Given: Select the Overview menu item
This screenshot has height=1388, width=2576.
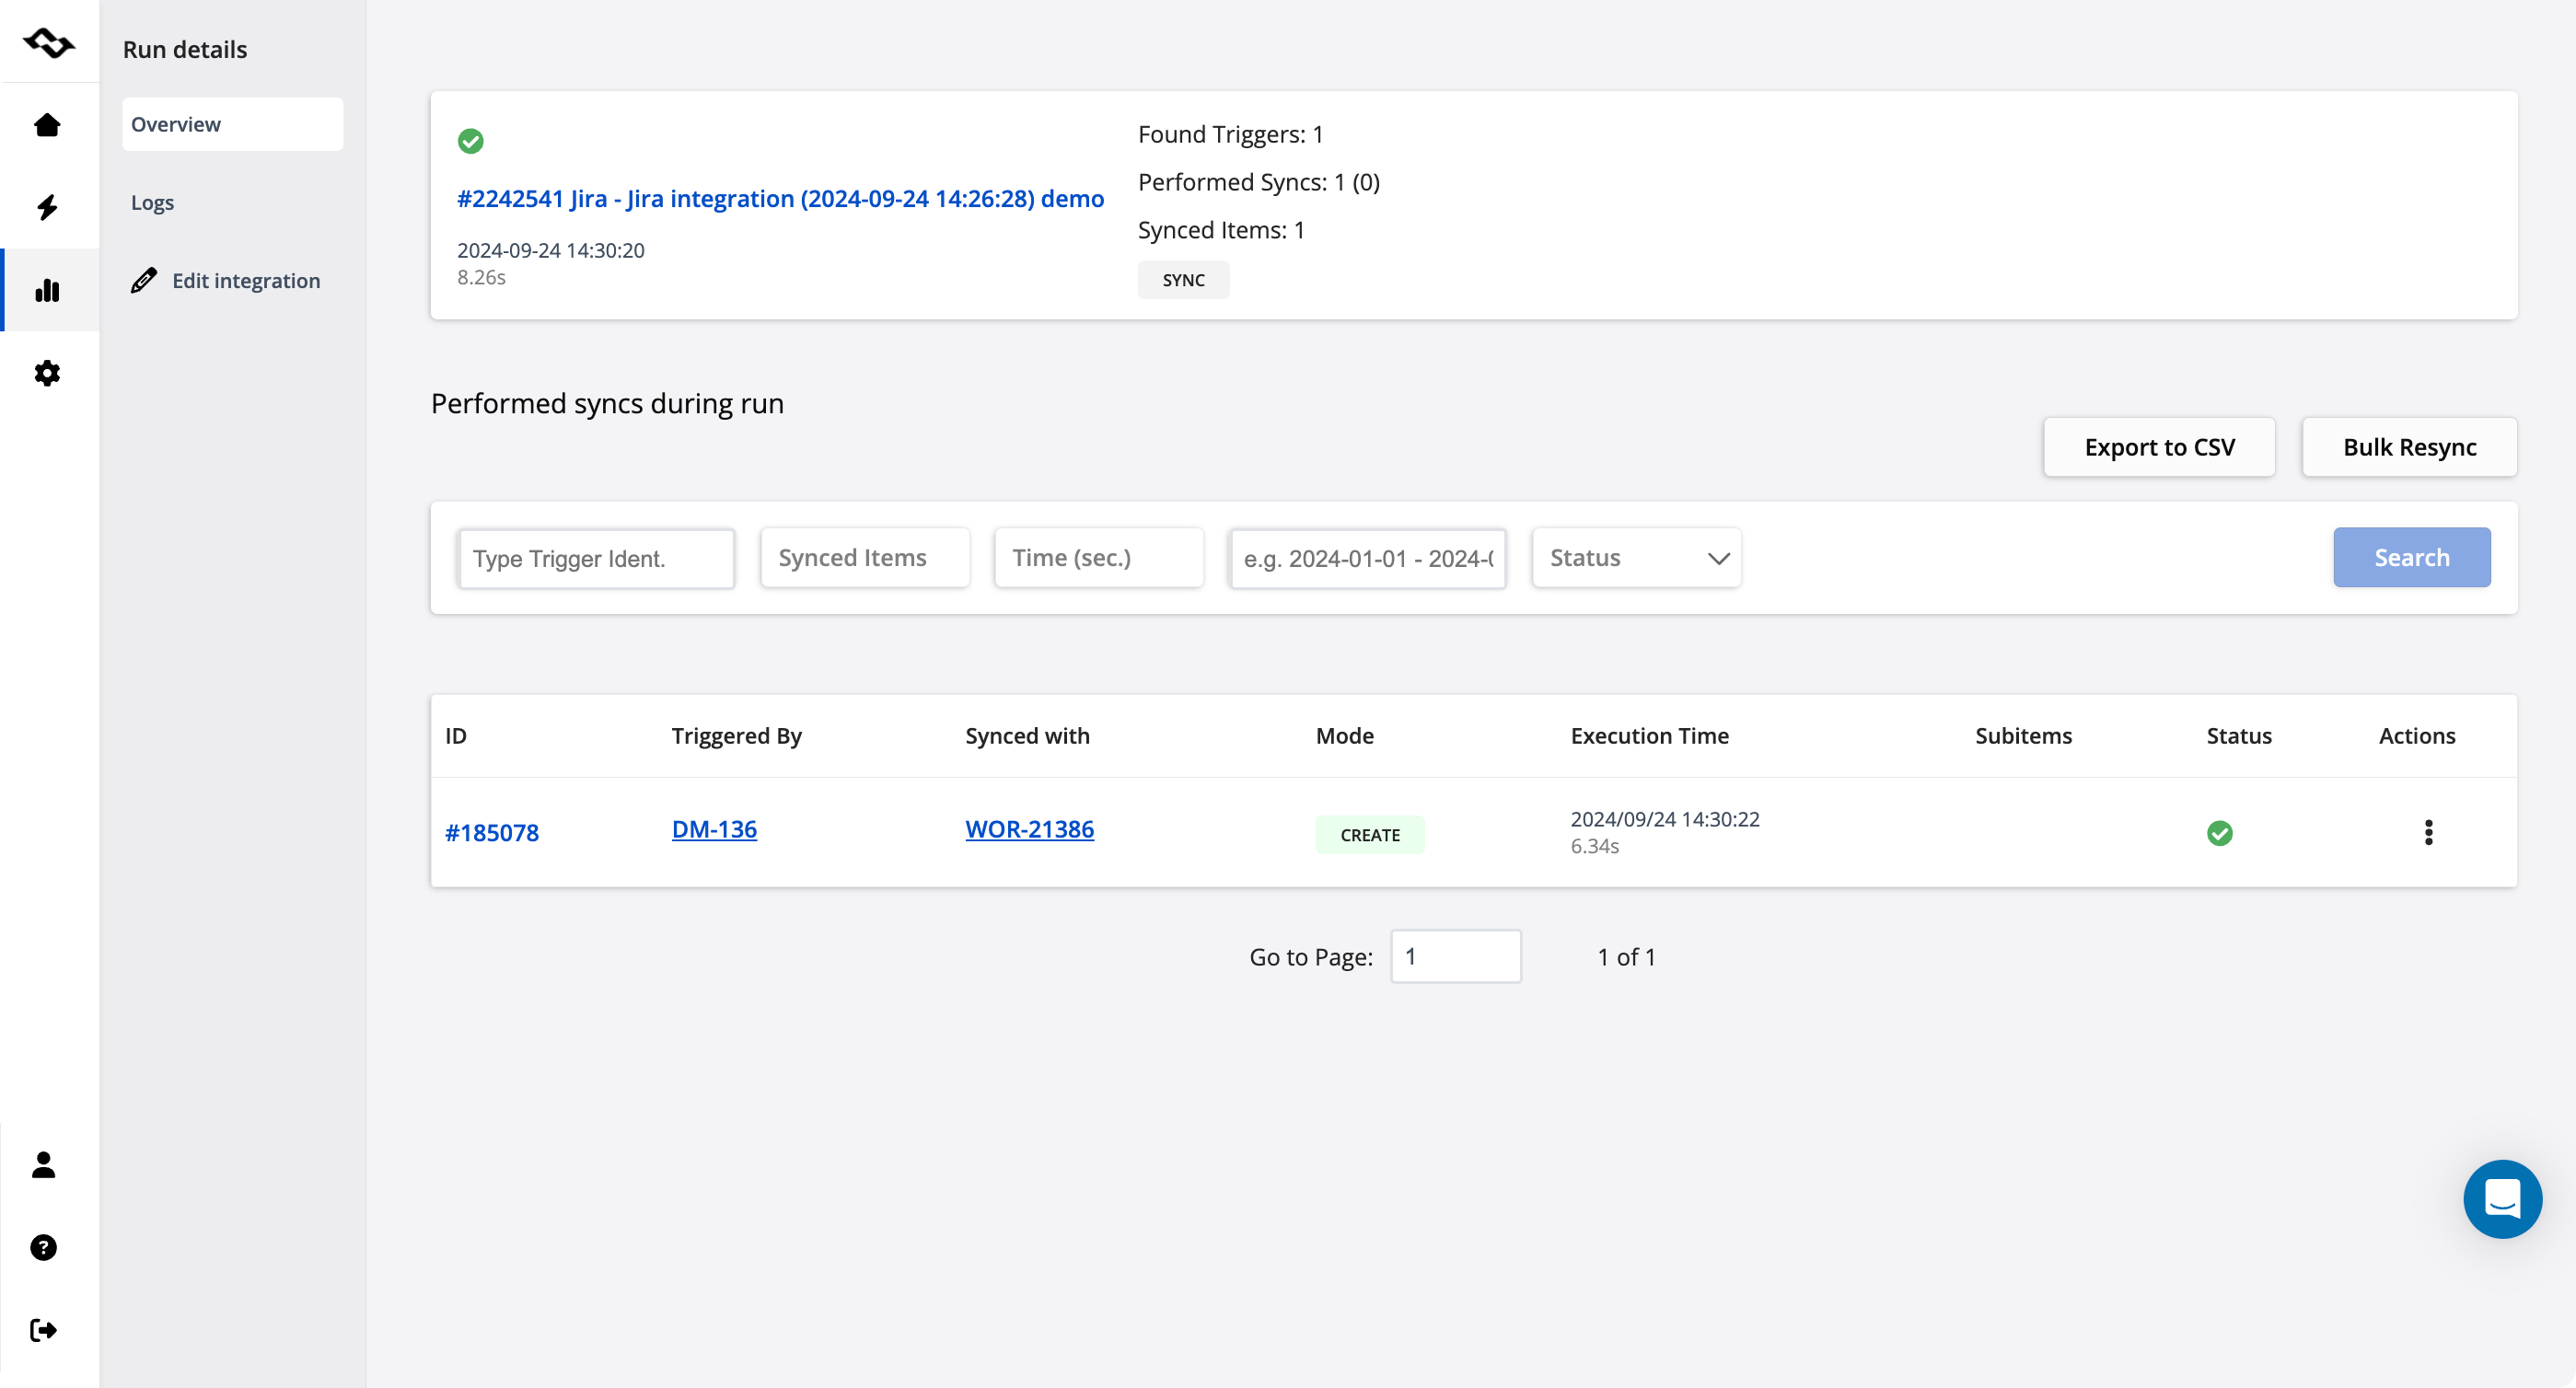Looking at the screenshot, I should (232, 124).
